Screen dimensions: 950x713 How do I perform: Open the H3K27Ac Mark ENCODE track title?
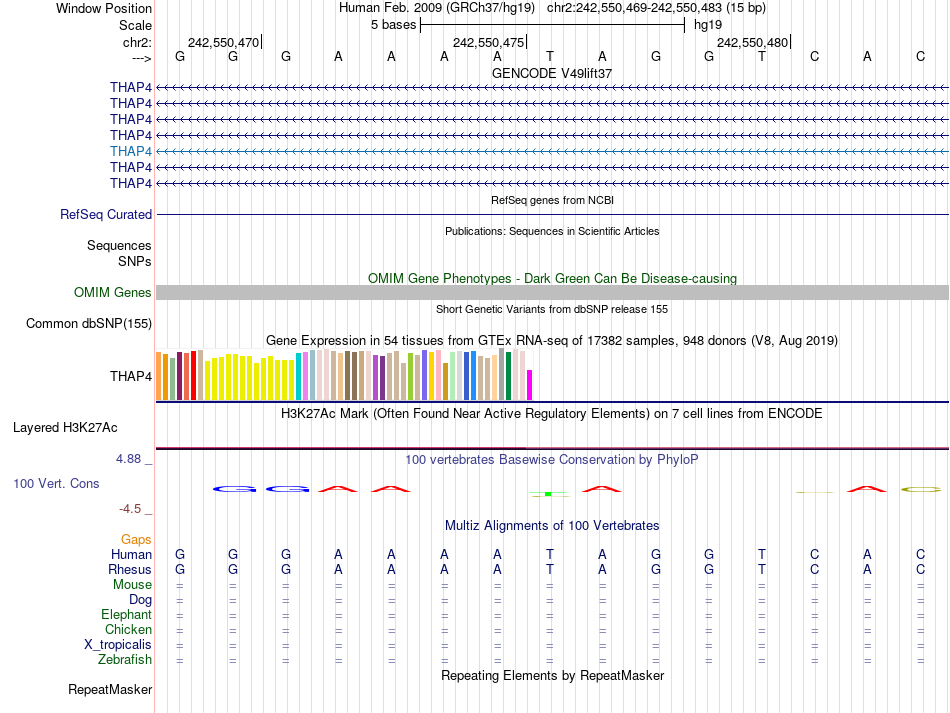click(x=552, y=414)
